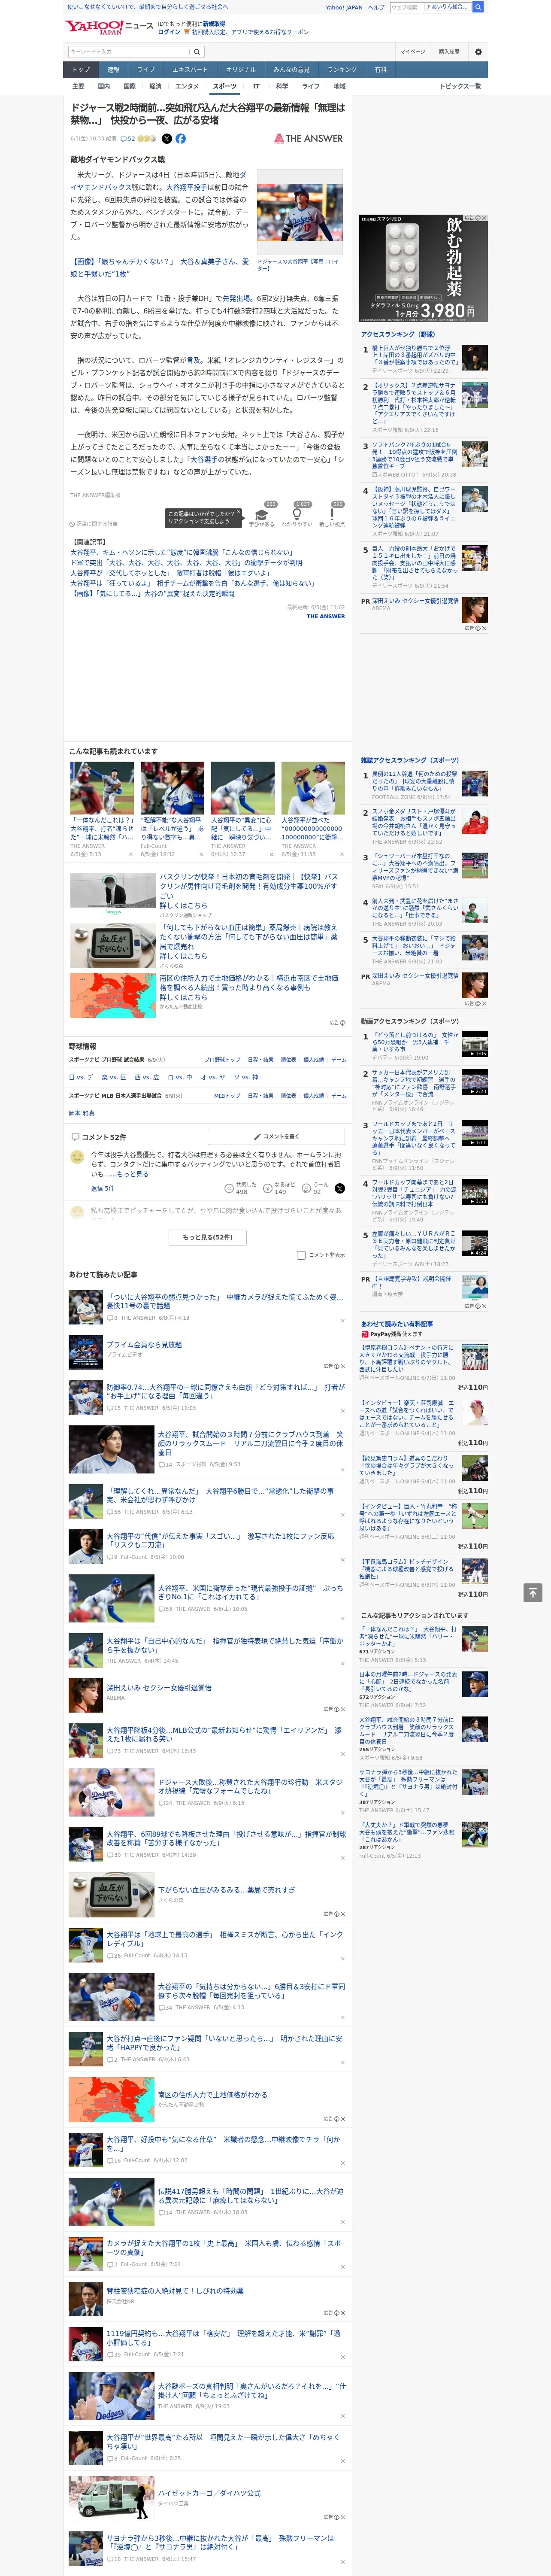Click the 記事に関する報告 report icon link

pyautogui.click(x=93, y=524)
